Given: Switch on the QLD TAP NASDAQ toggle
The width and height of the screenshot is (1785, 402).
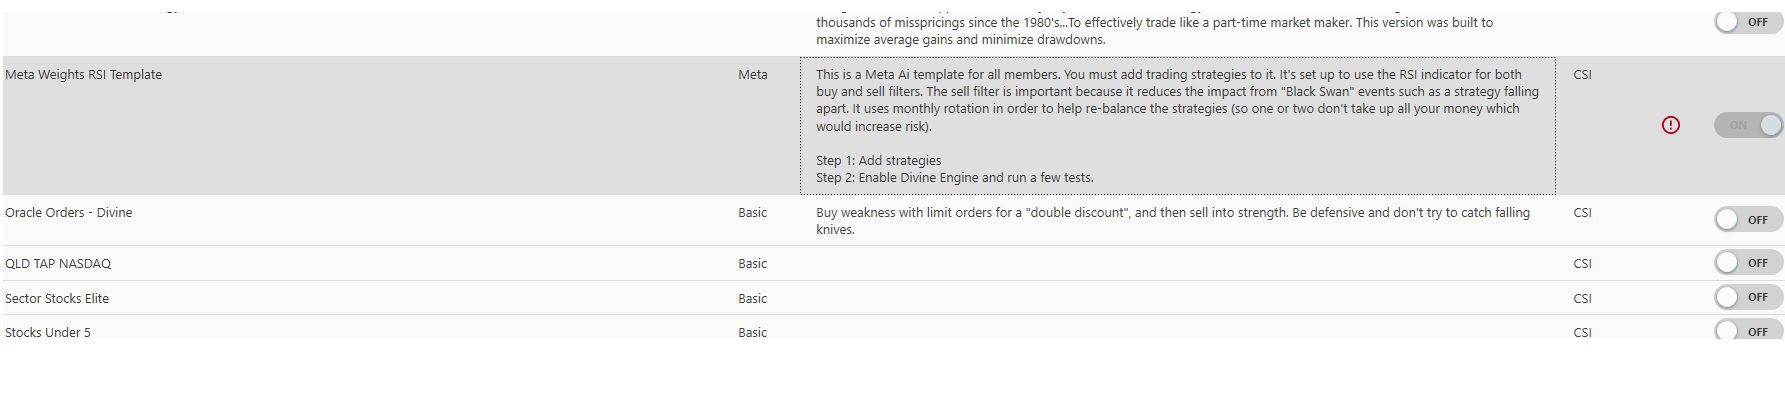Looking at the screenshot, I should [1746, 263].
